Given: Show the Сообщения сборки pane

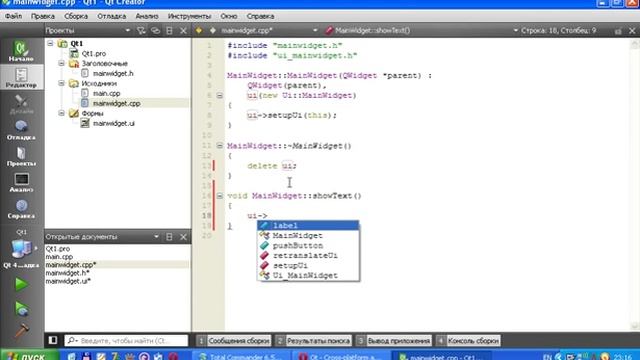Looking at the screenshot, I should (x=234, y=340).
